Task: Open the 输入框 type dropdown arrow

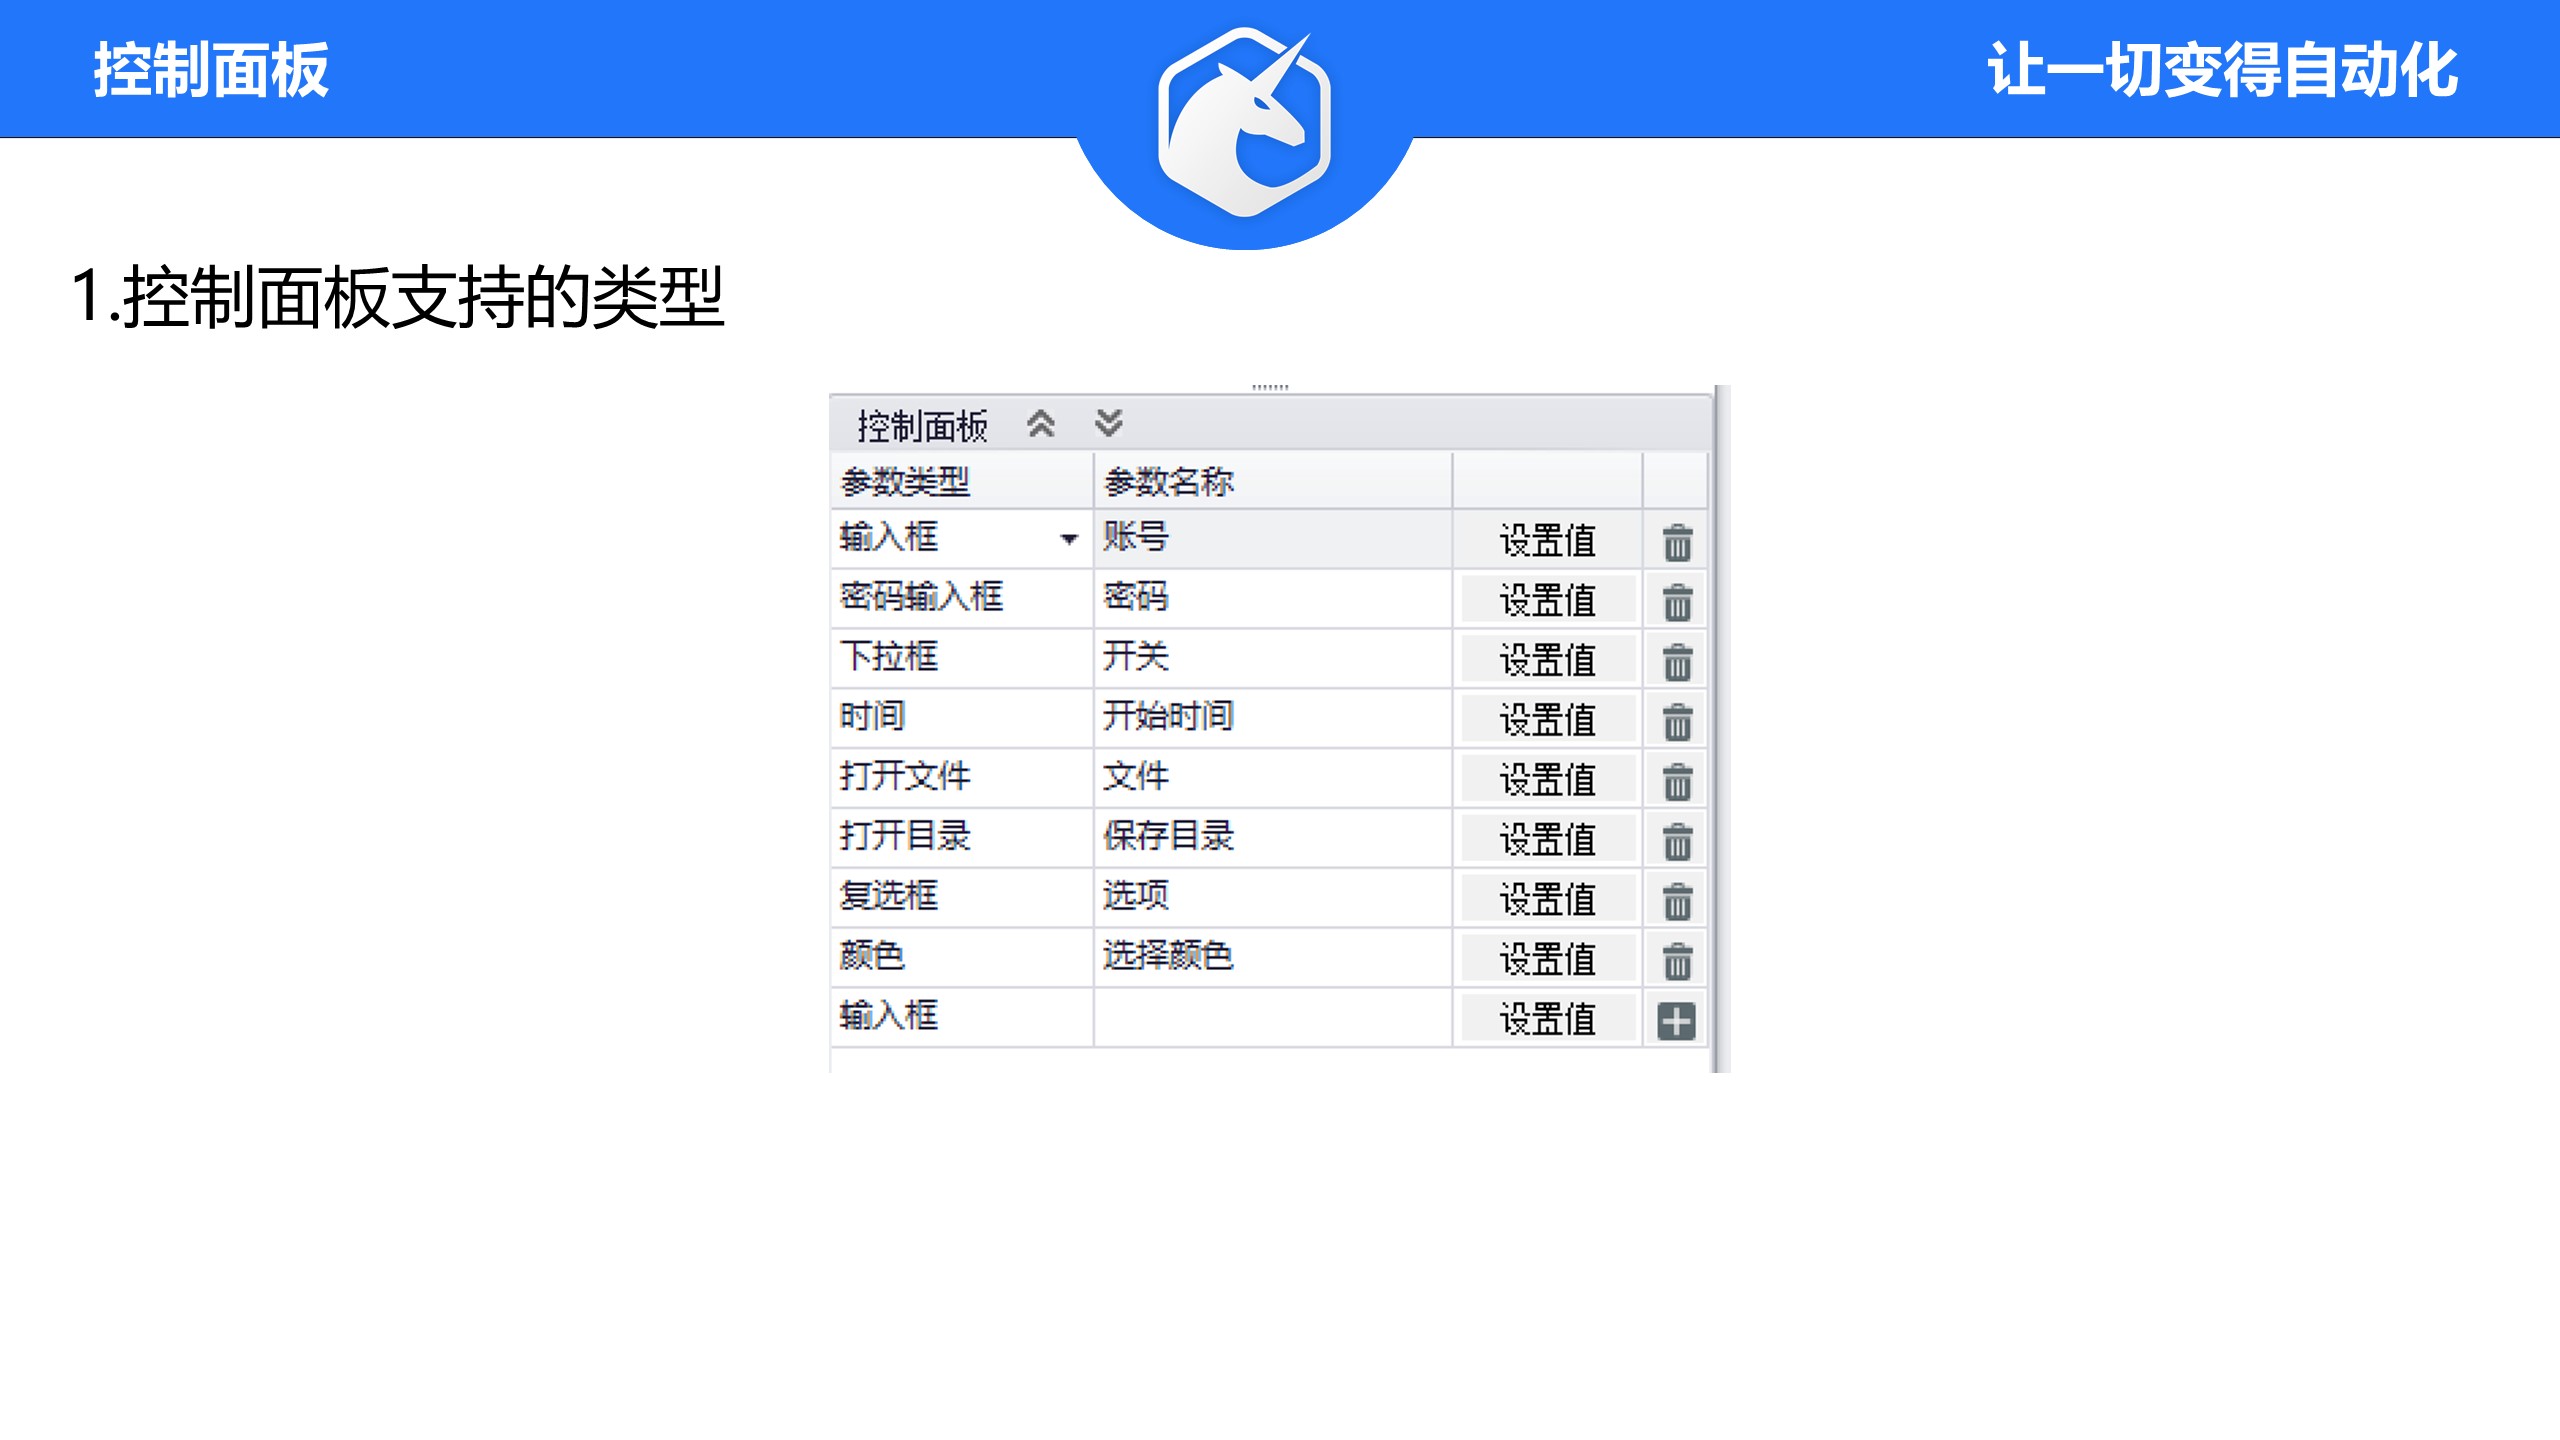Action: (x=1069, y=539)
